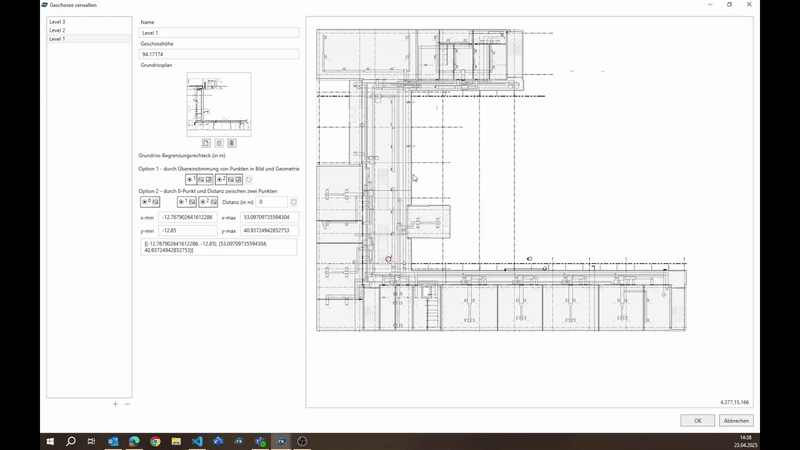Viewport: 800px width, 450px height.
Task: Click the refresh icon next to Option 1
Action: tap(249, 180)
